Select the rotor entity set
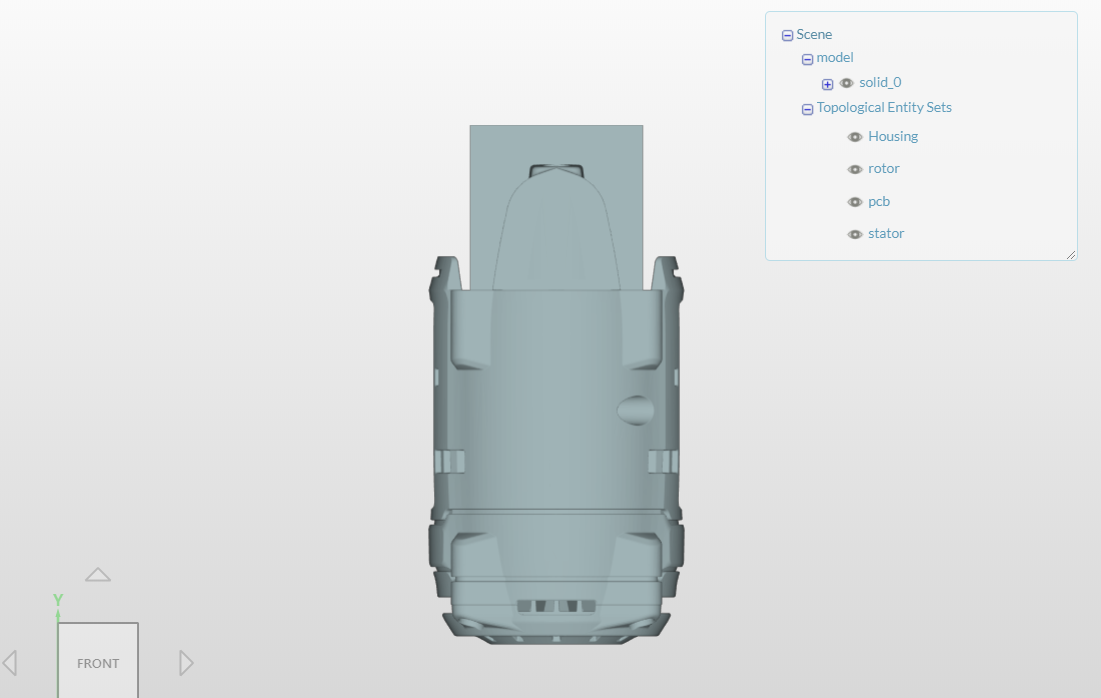Viewport: 1101px width, 698px height. (883, 169)
